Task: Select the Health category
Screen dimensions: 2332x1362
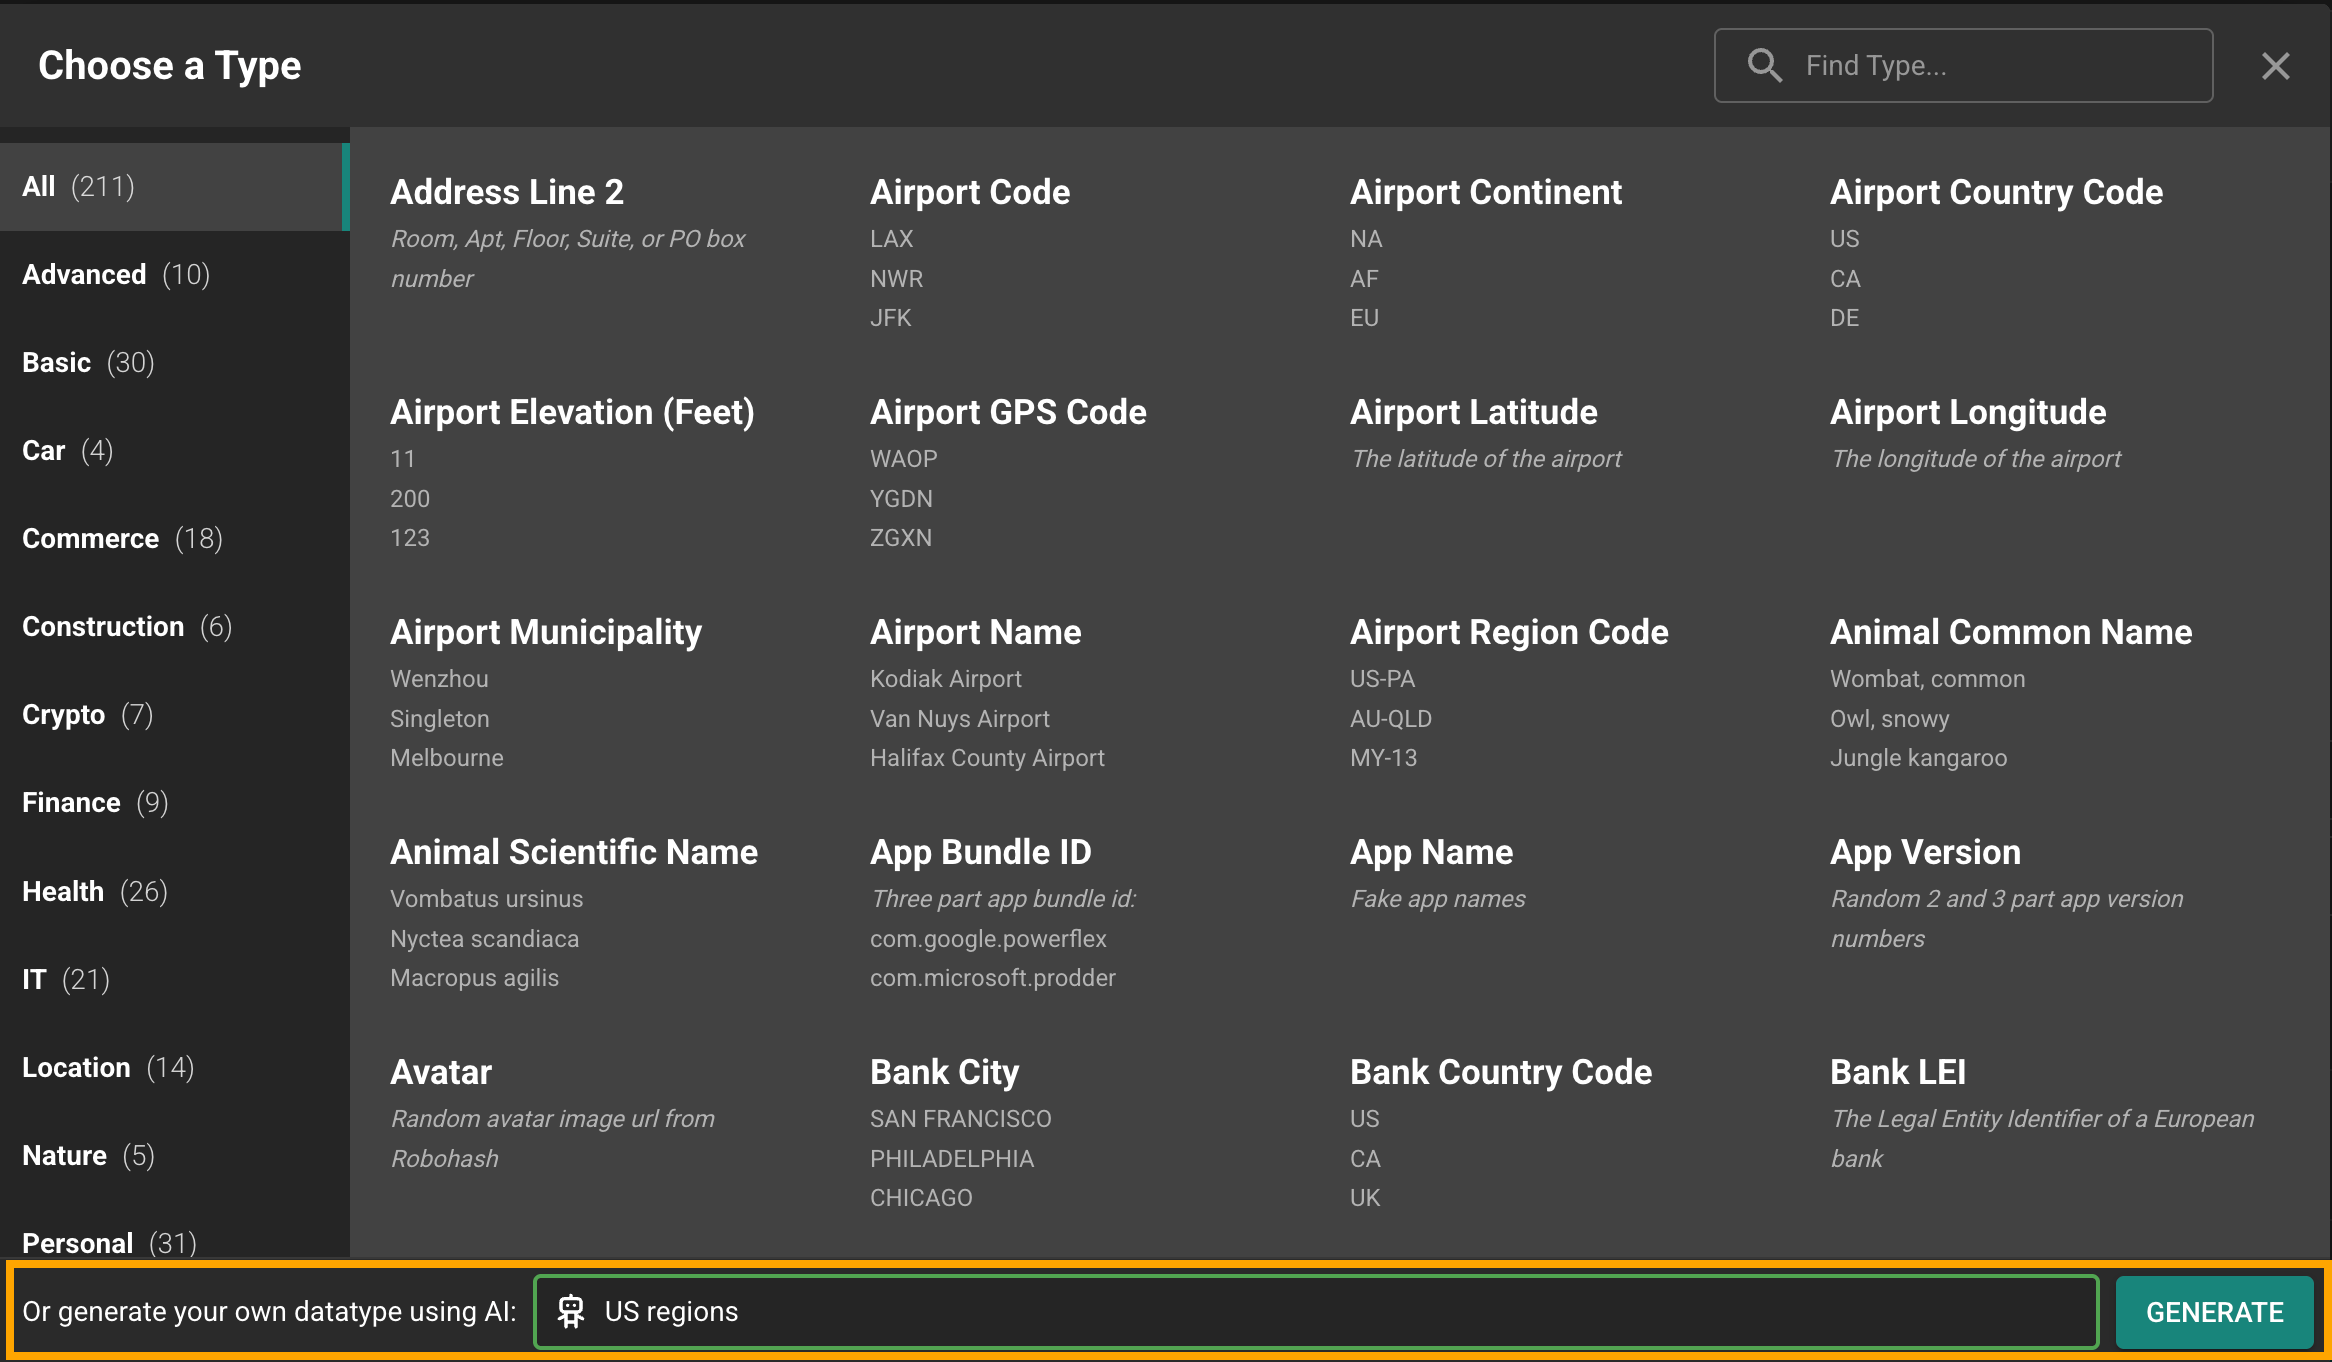Action: coord(95,891)
